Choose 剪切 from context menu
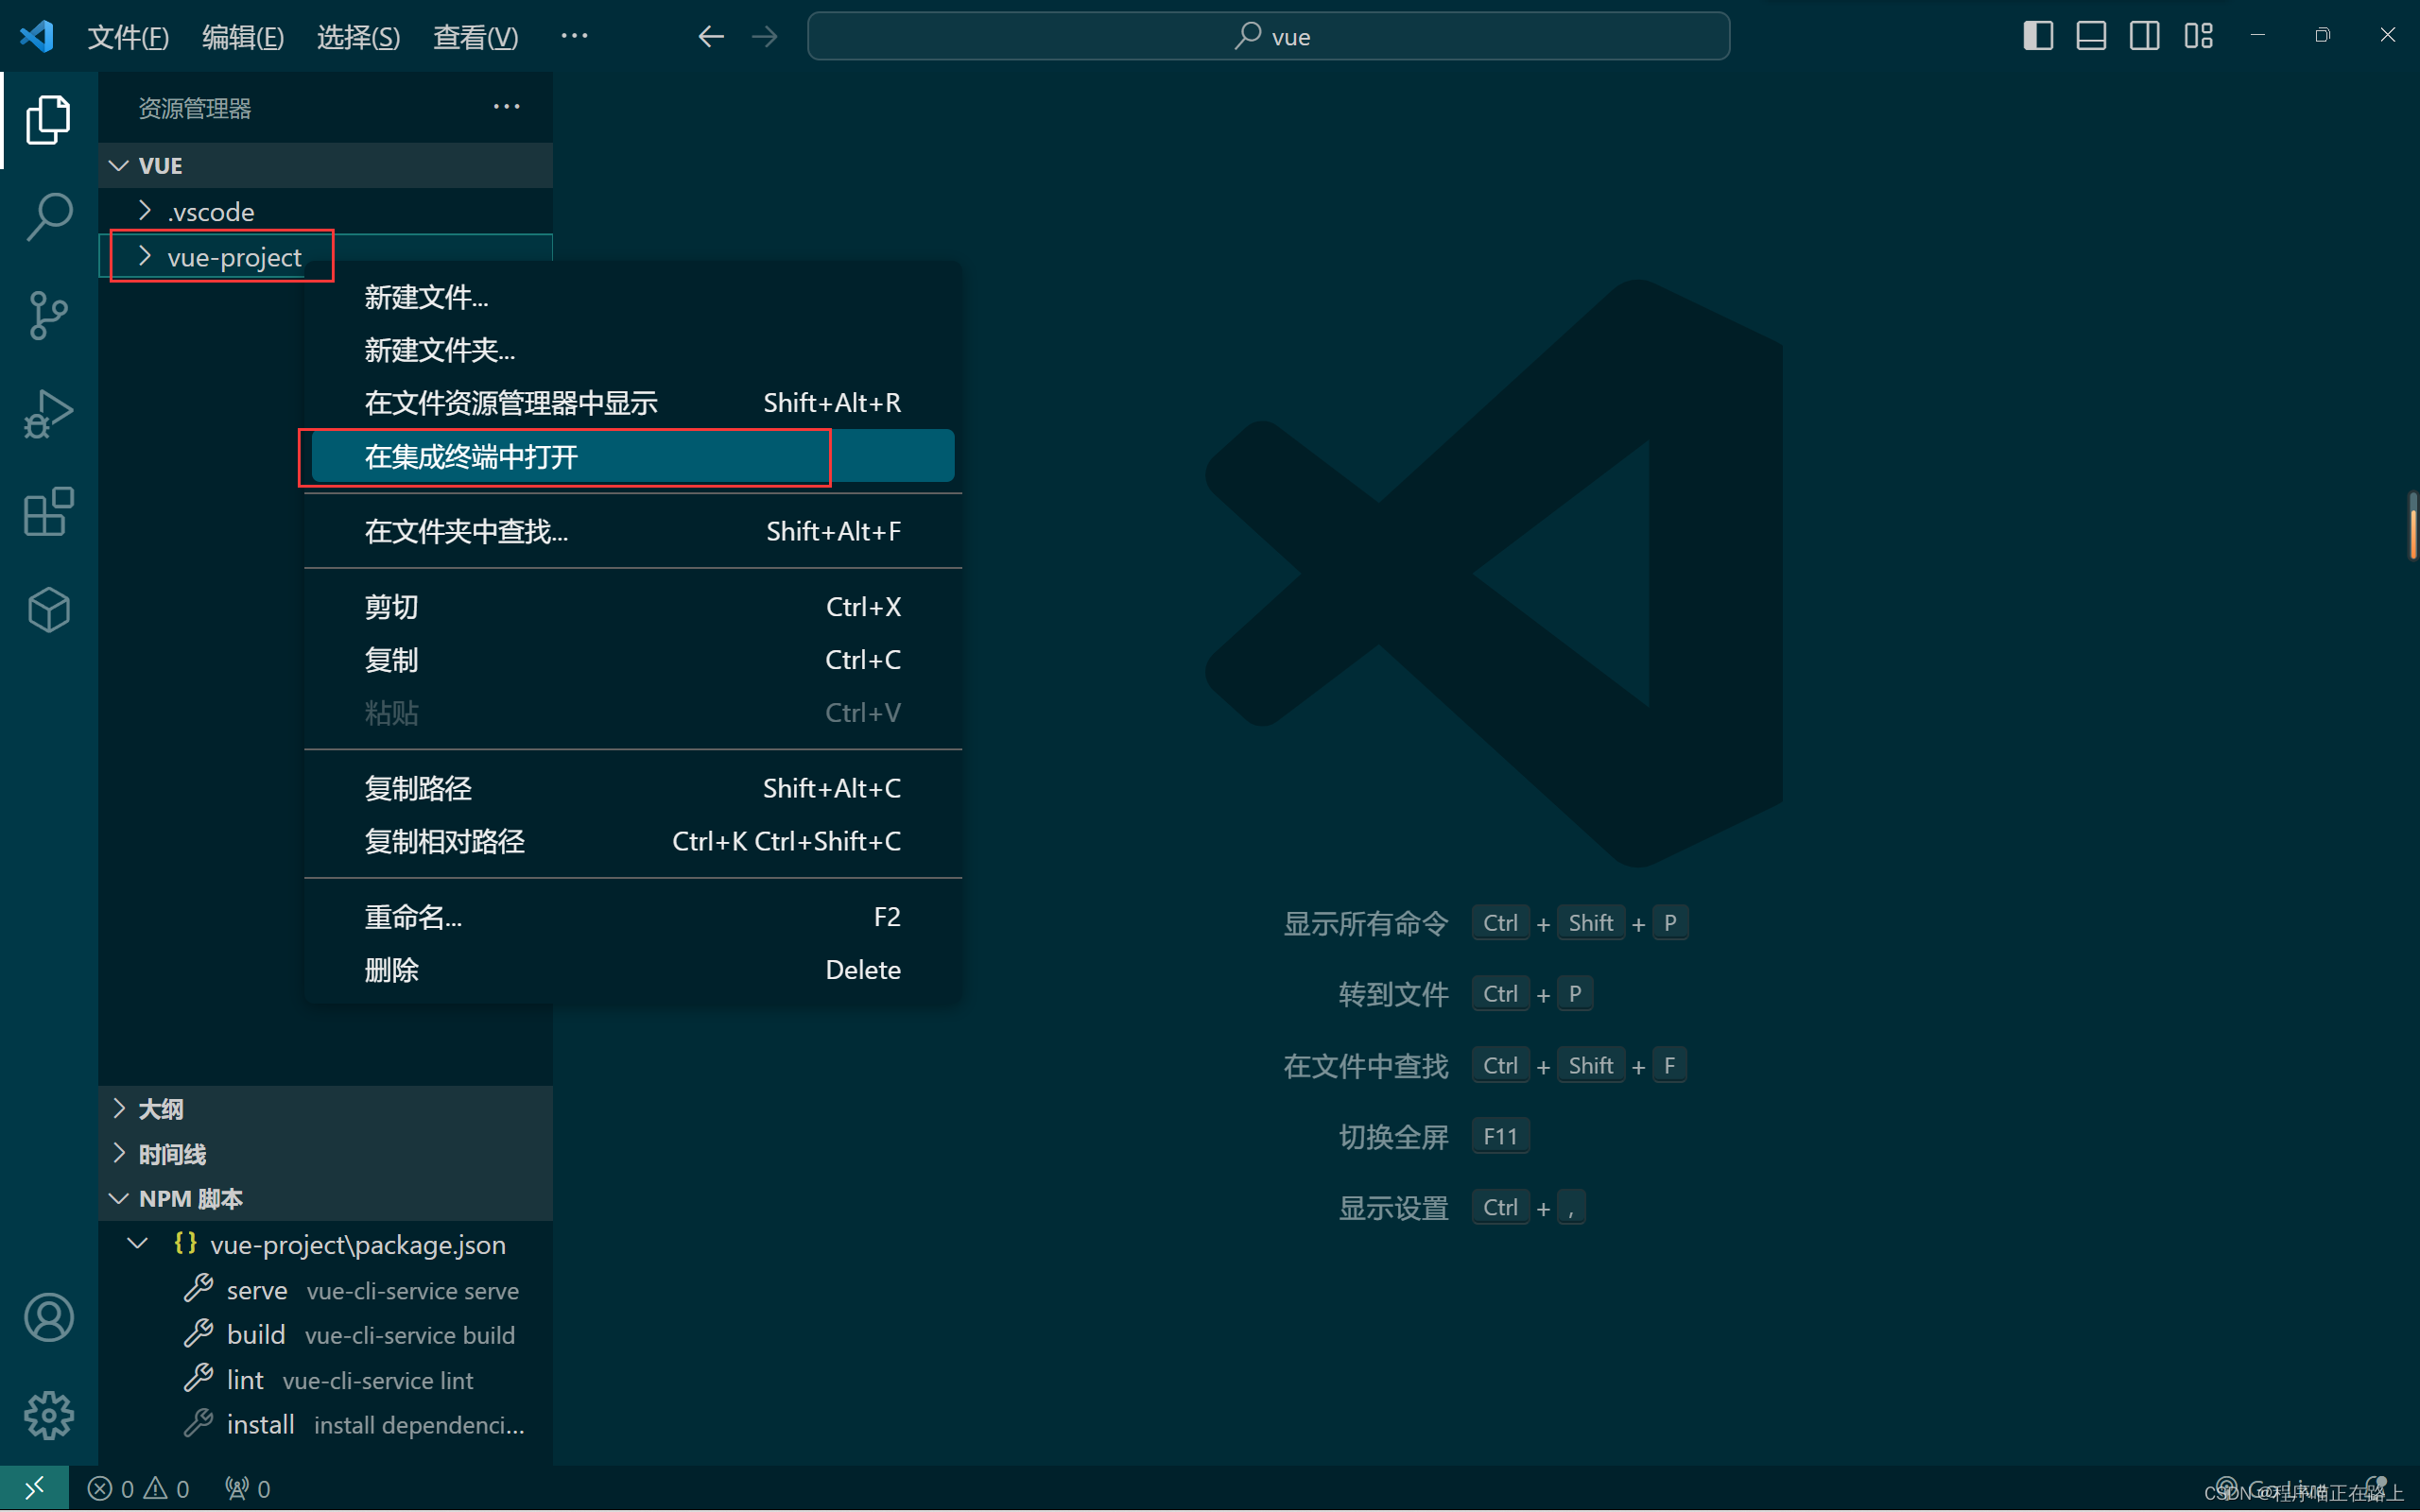 point(633,607)
